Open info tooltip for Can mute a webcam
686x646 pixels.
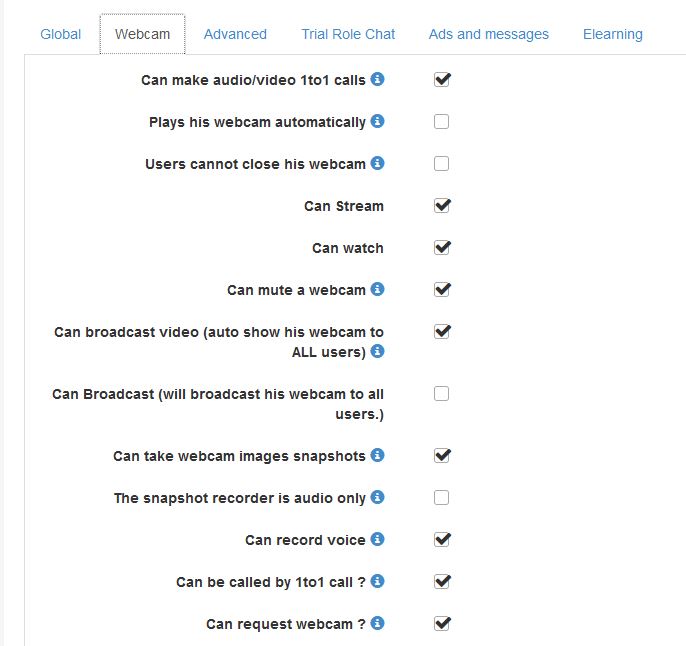click(377, 289)
